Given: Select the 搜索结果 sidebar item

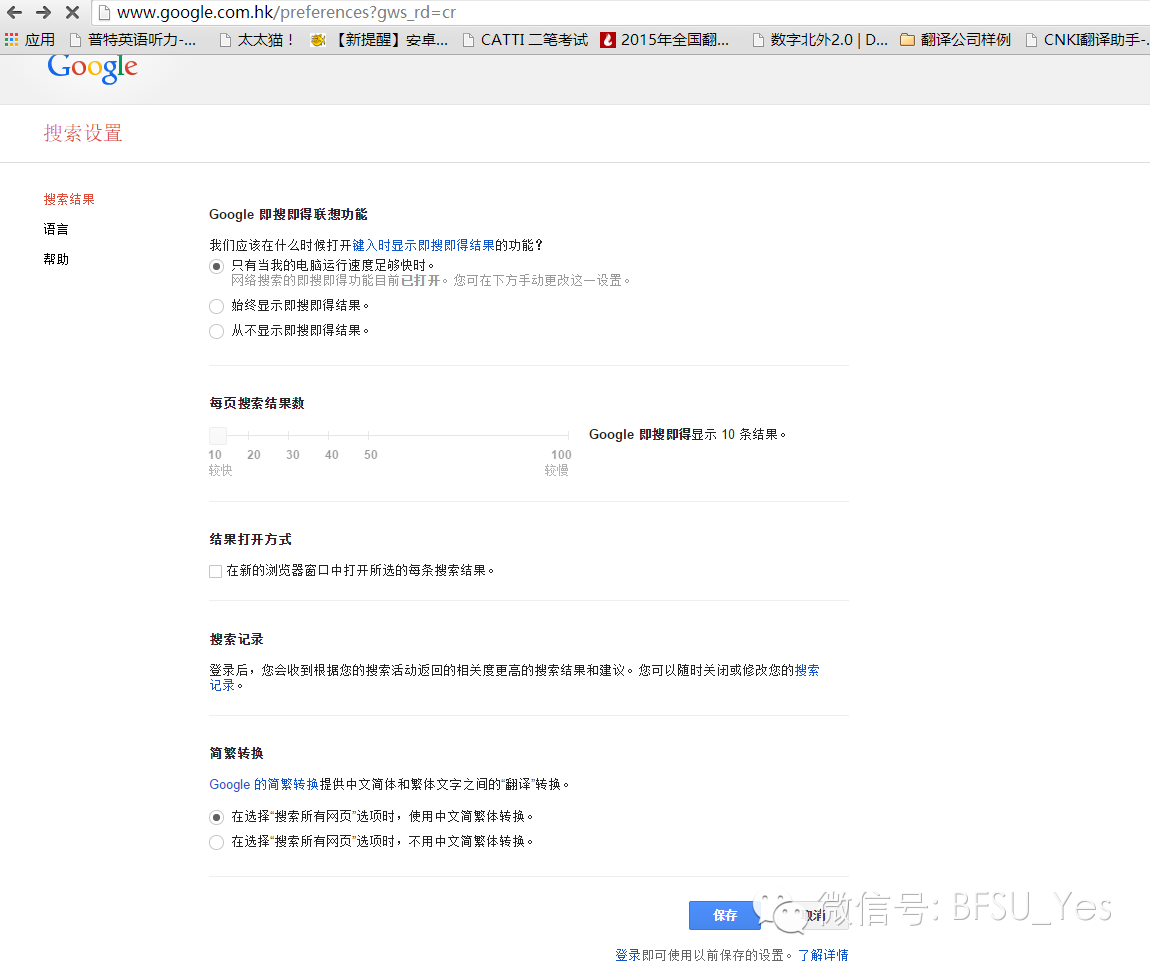Looking at the screenshot, I should point(69,199).
